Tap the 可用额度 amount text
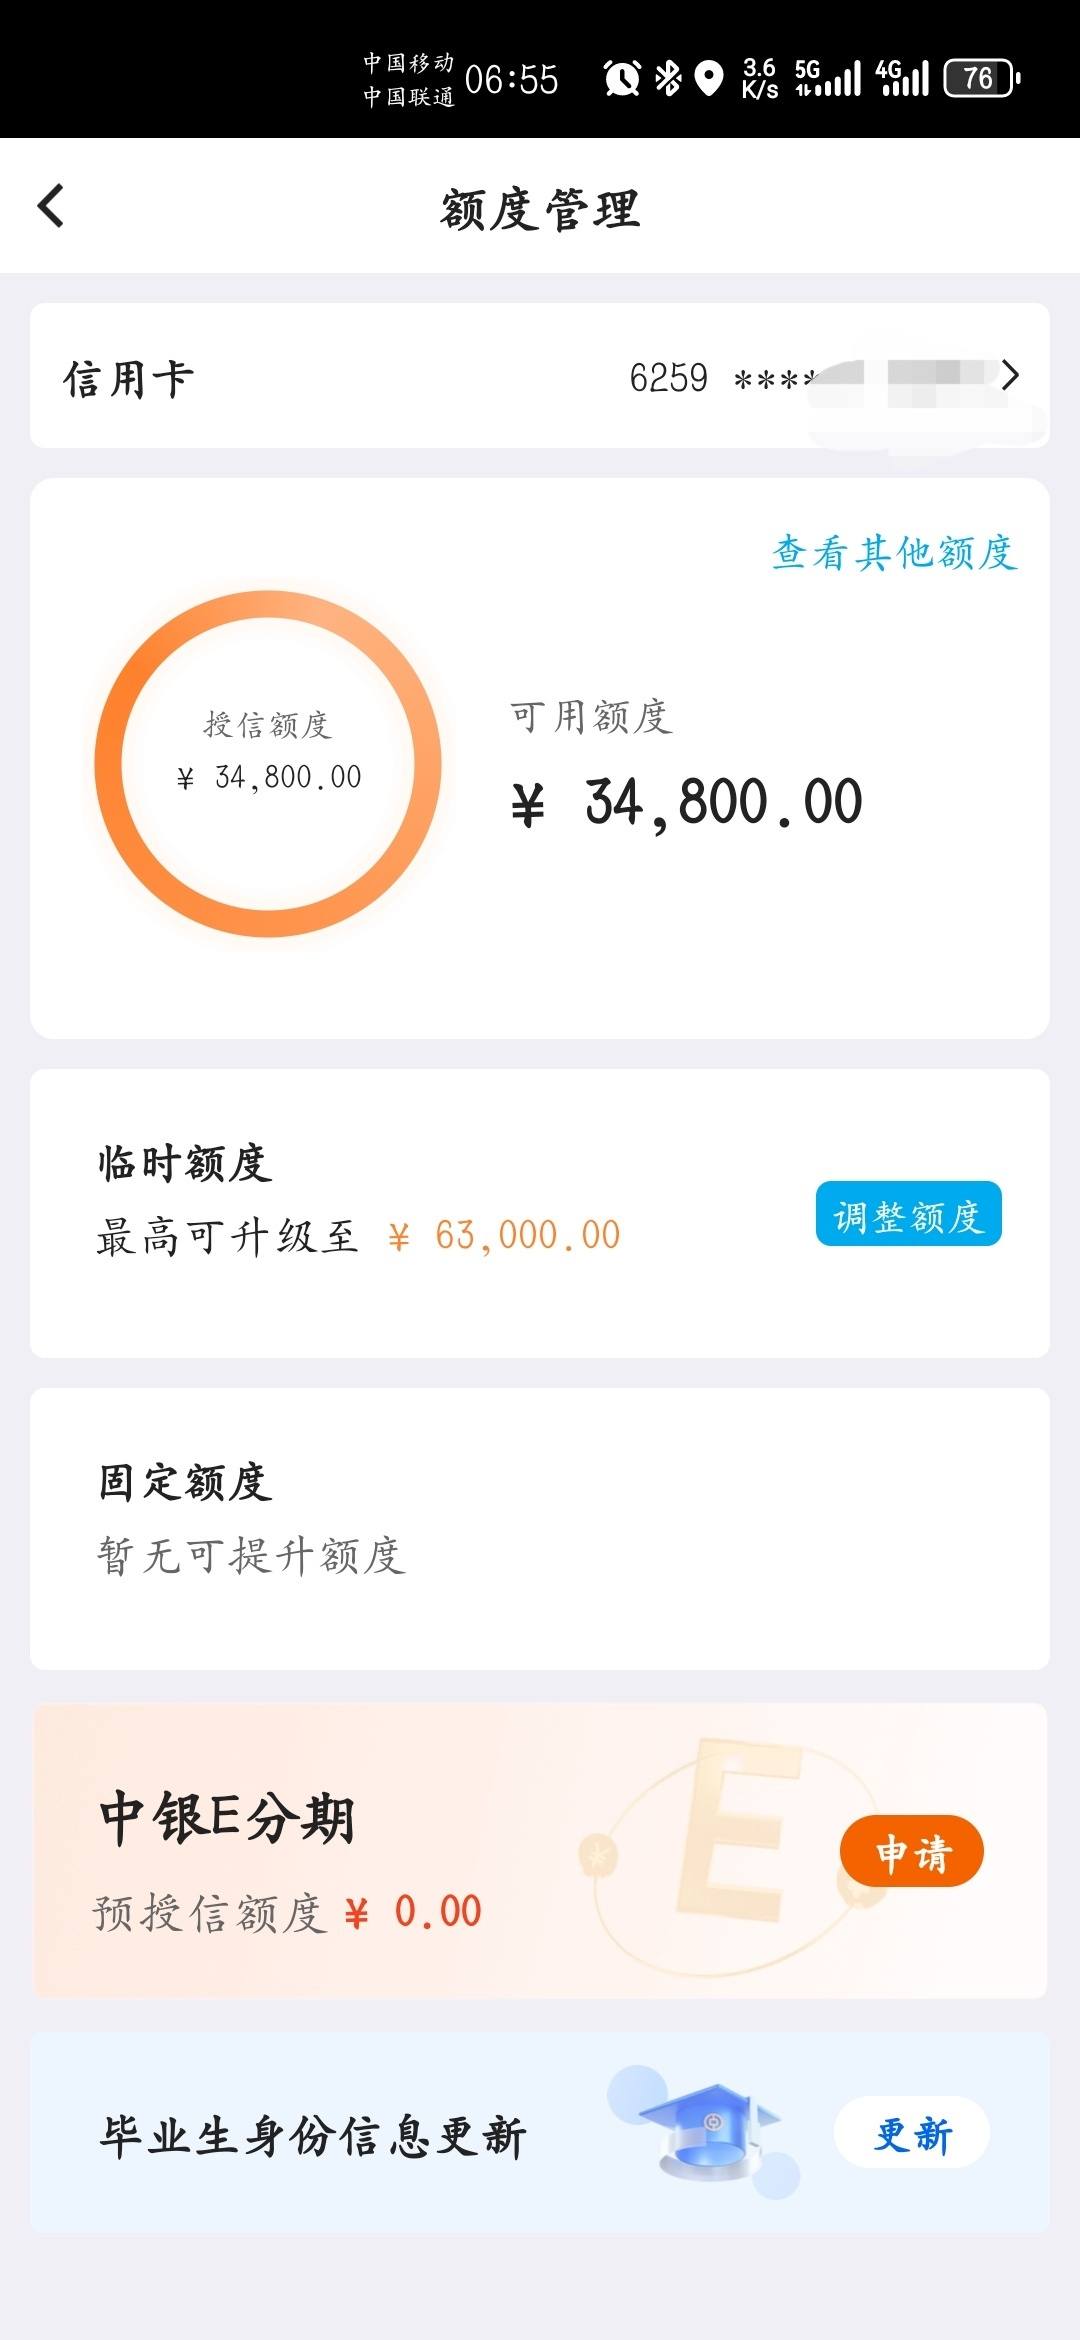Viewport: 1080px width, 2340px height. pyautogui.click(x=686, y=803)
